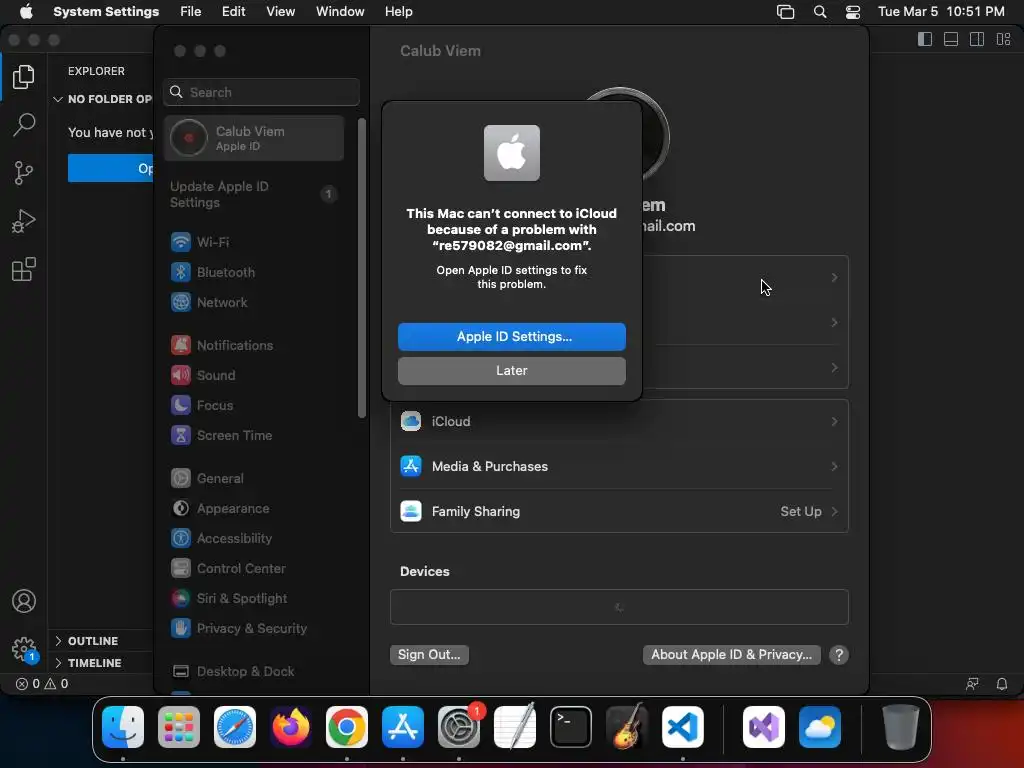Open VS Code Manage gear icon
Screen dimensions: 1024x768
(24, 649)
